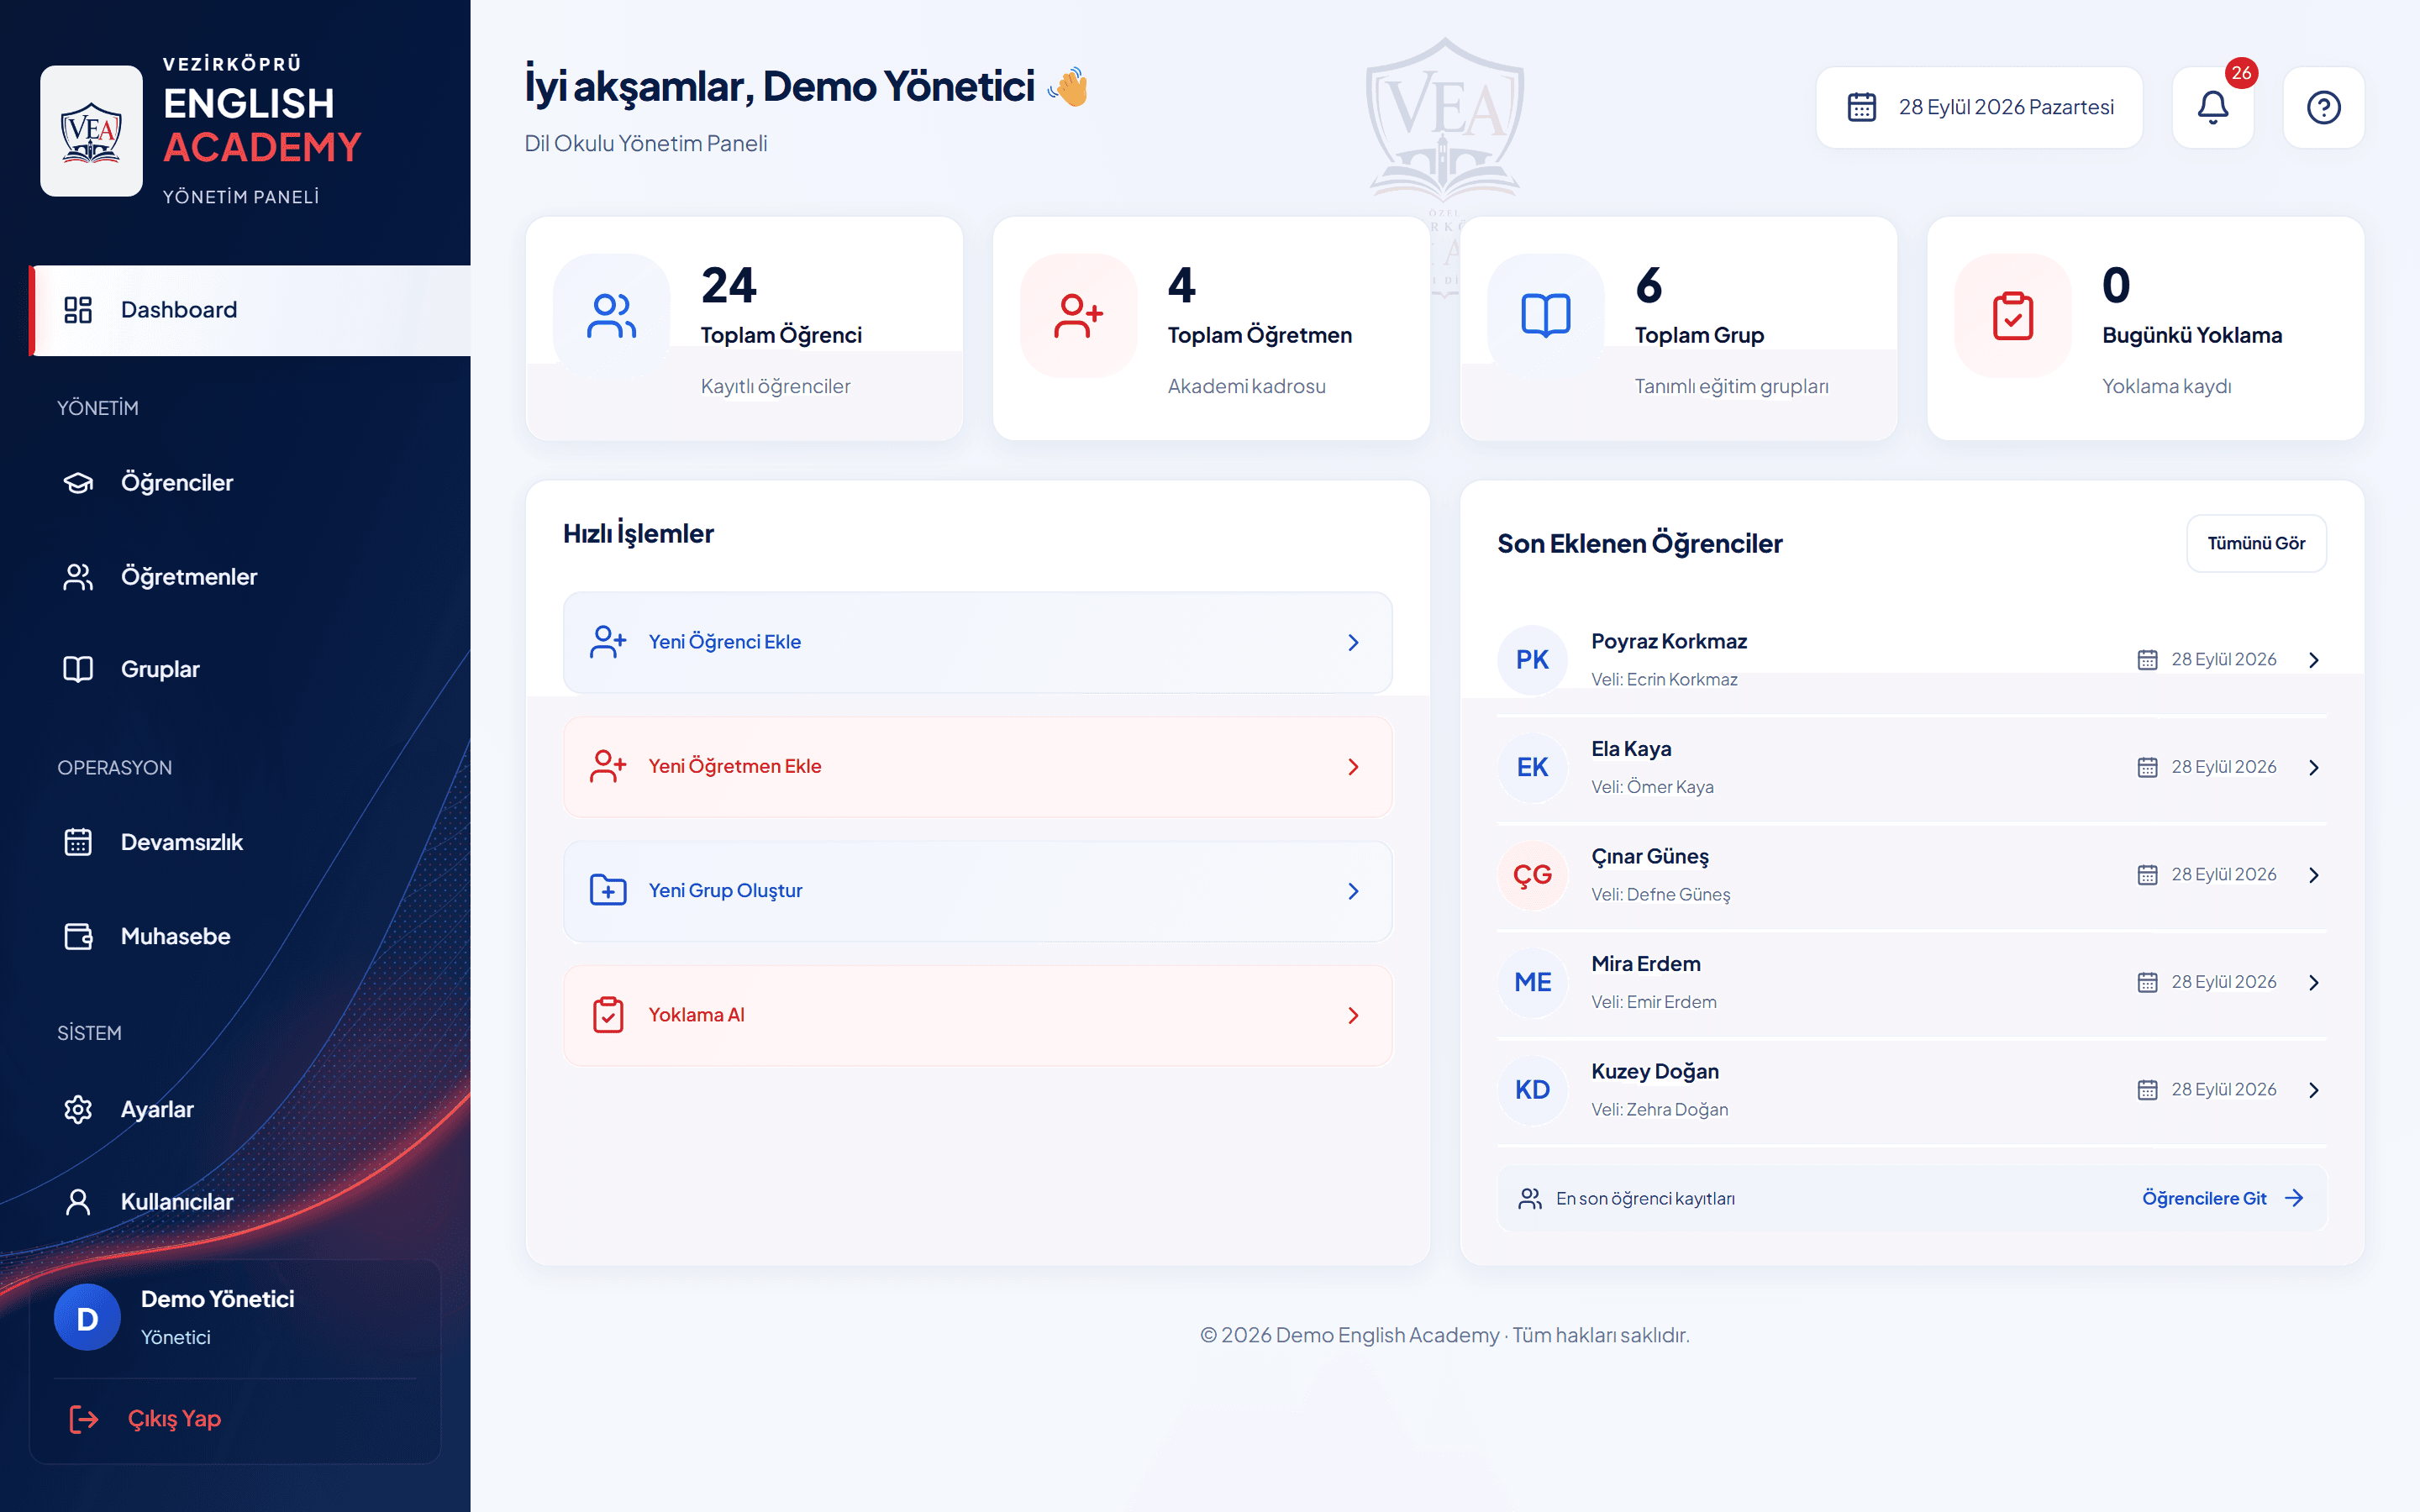The image size is (2420, 1512).
Task: Click the Yeni Öğrenci Ekle quick action
Action: 977,642
